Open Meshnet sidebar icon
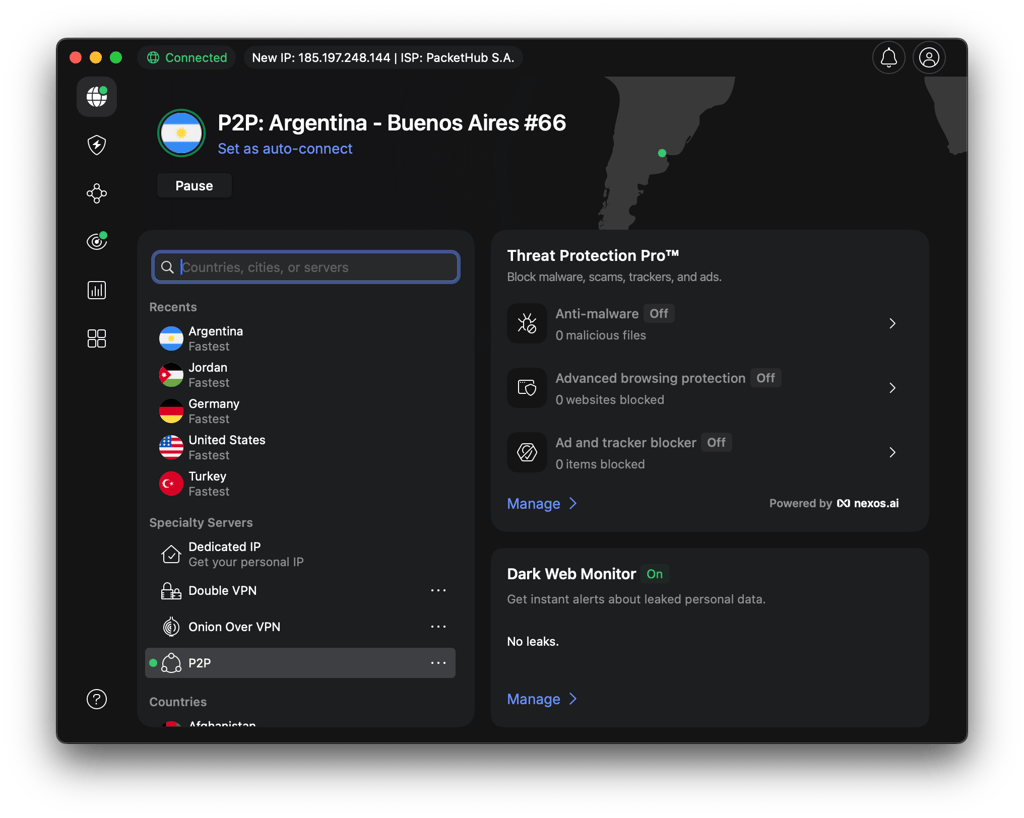The width and height of the screenshot is (1024, 818). [x=97, y=193]
